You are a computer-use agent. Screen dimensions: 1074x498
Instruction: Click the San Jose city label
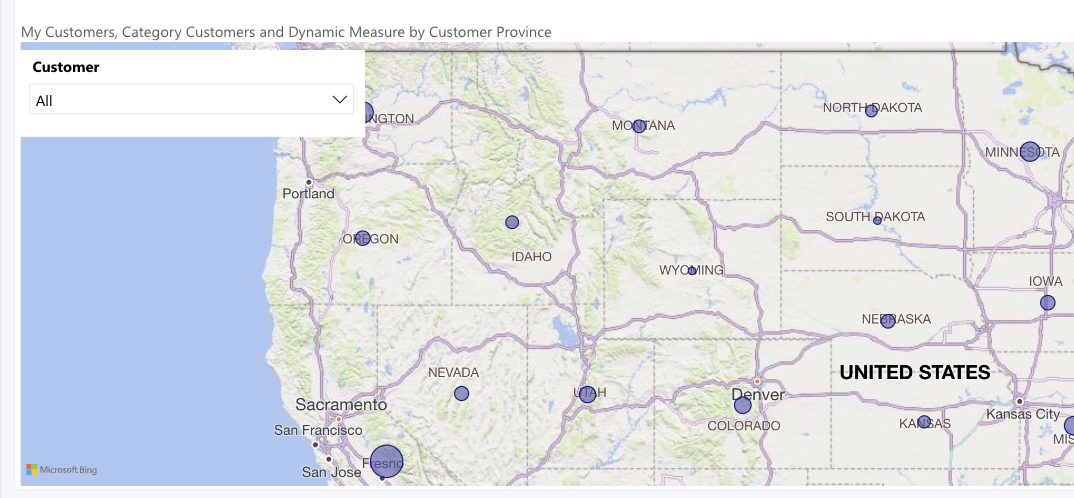332,472
